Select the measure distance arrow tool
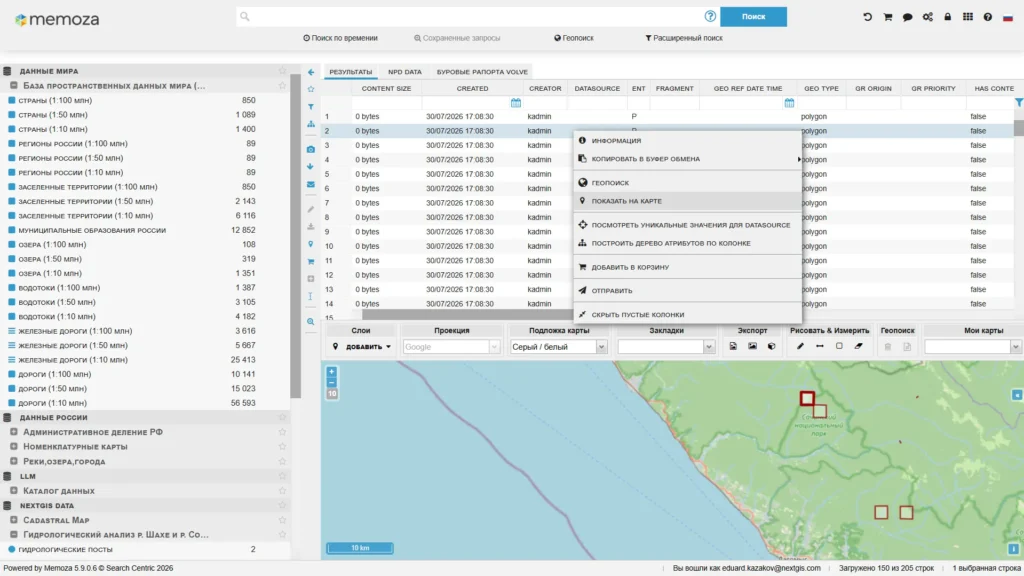1024x576 pixels. click(x=820, y=346)
